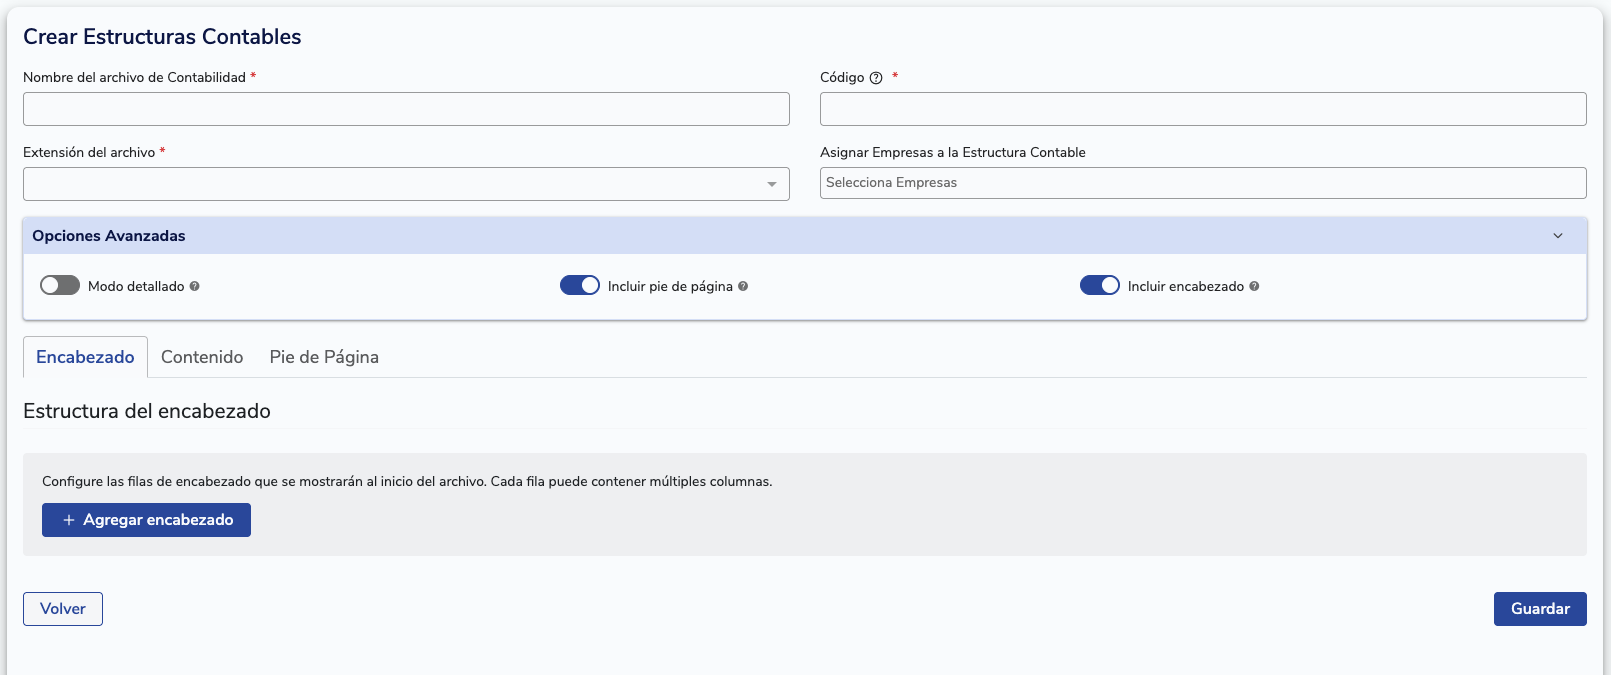Click the Opciones Avanzadas header bar
Image resolution: width=1611 pixels, height=675 pixels.
pyautogui.click(x=800, y=236)
